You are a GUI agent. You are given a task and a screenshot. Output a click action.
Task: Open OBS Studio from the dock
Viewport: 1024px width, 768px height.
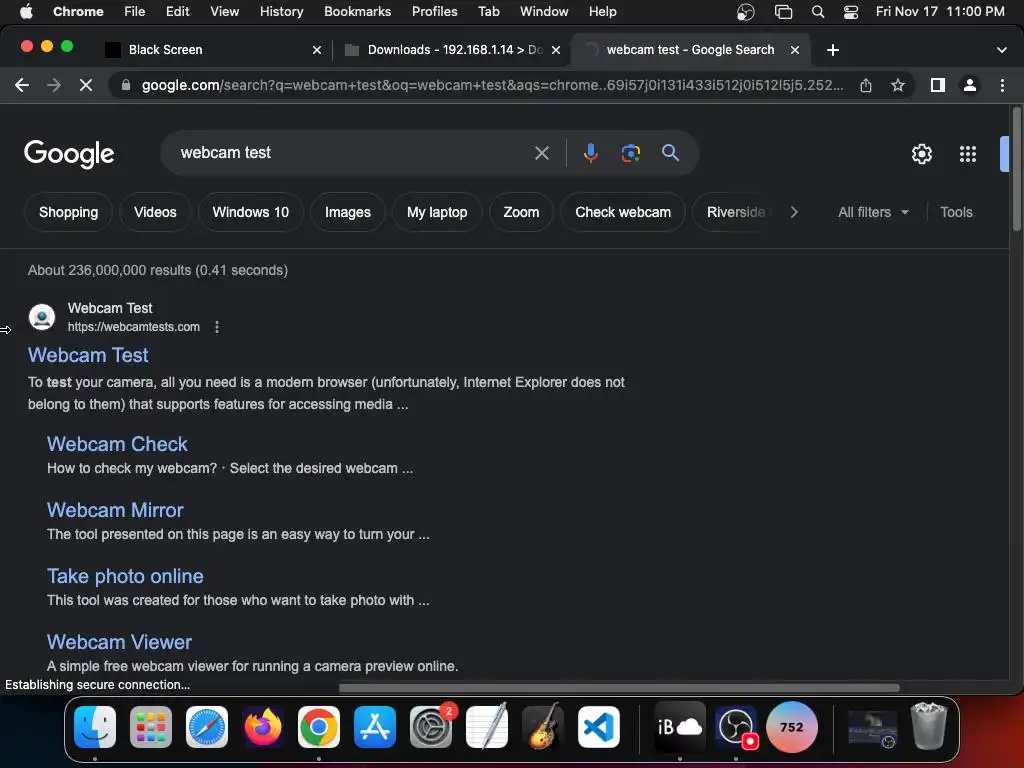736,727
